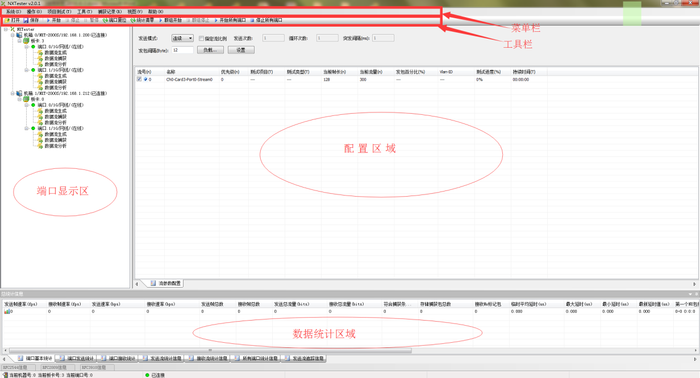Collapse the 板卡: 0 node
This screenshot has height=378, width=700.
click(20, 99)
